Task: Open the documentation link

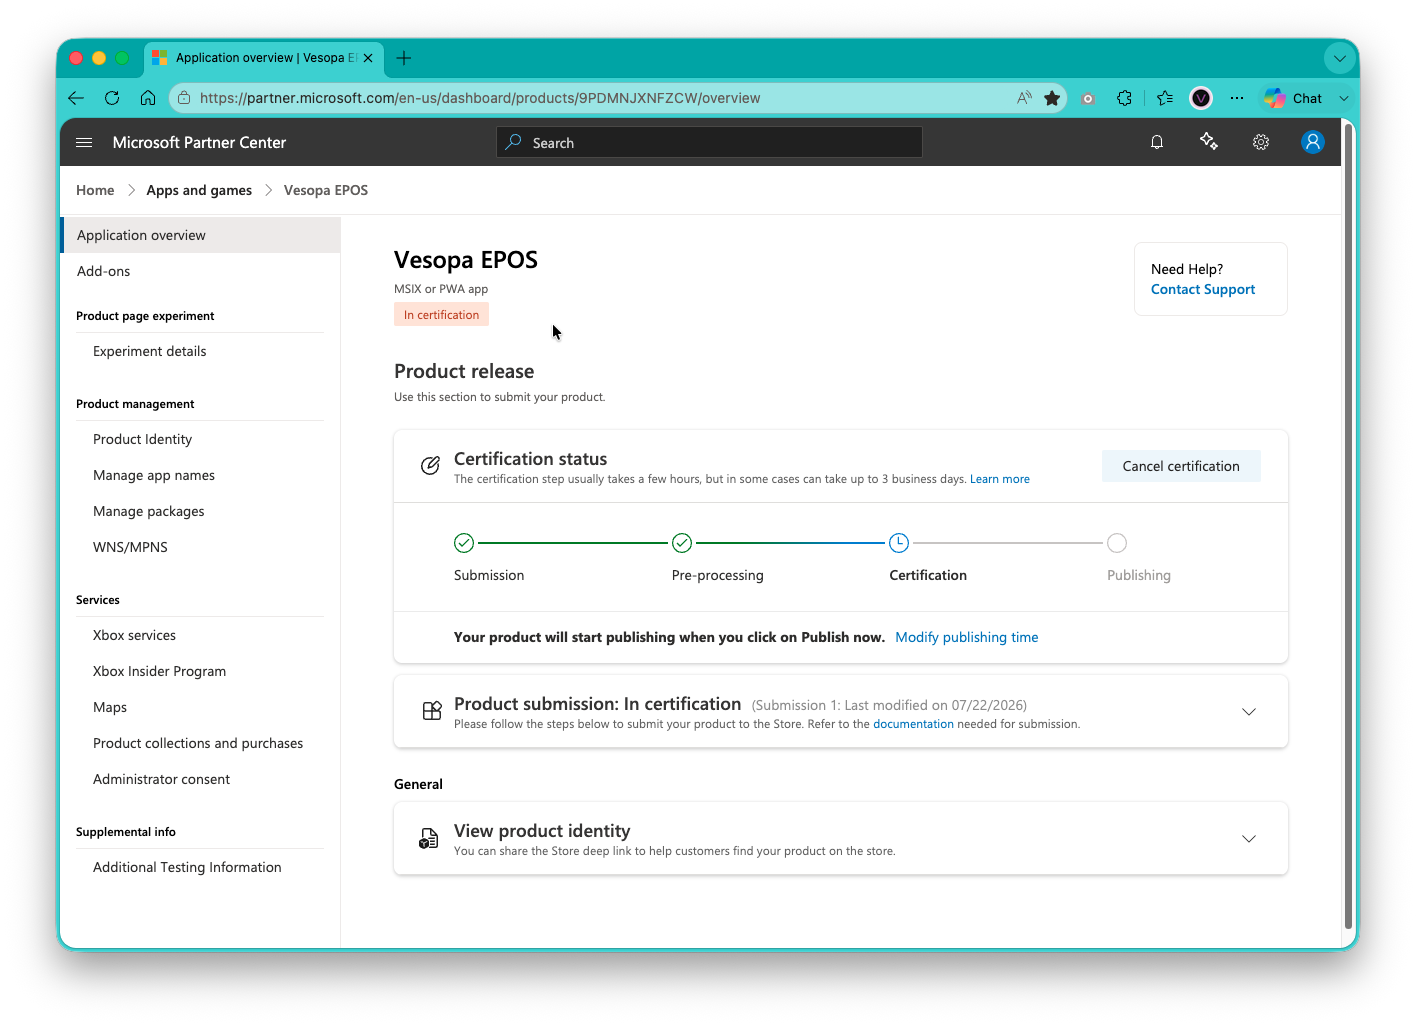Action: 914,724
